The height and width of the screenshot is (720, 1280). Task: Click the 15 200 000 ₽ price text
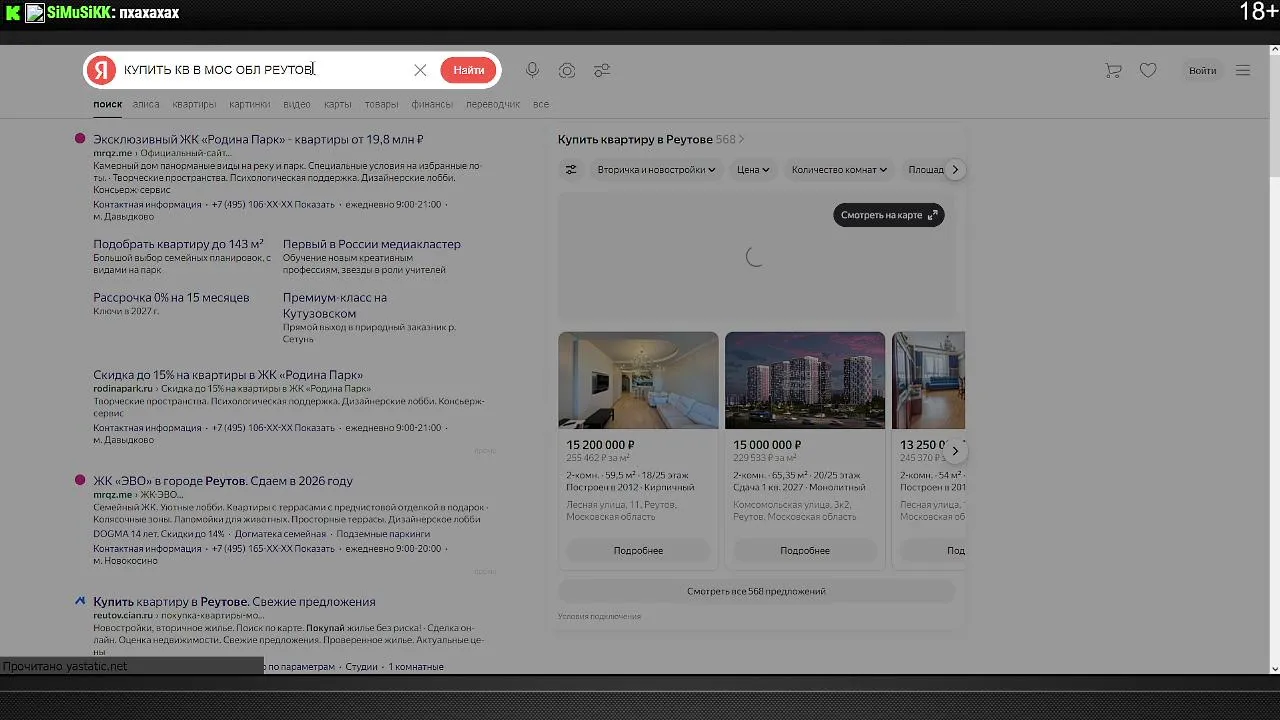tap(600, 445)
